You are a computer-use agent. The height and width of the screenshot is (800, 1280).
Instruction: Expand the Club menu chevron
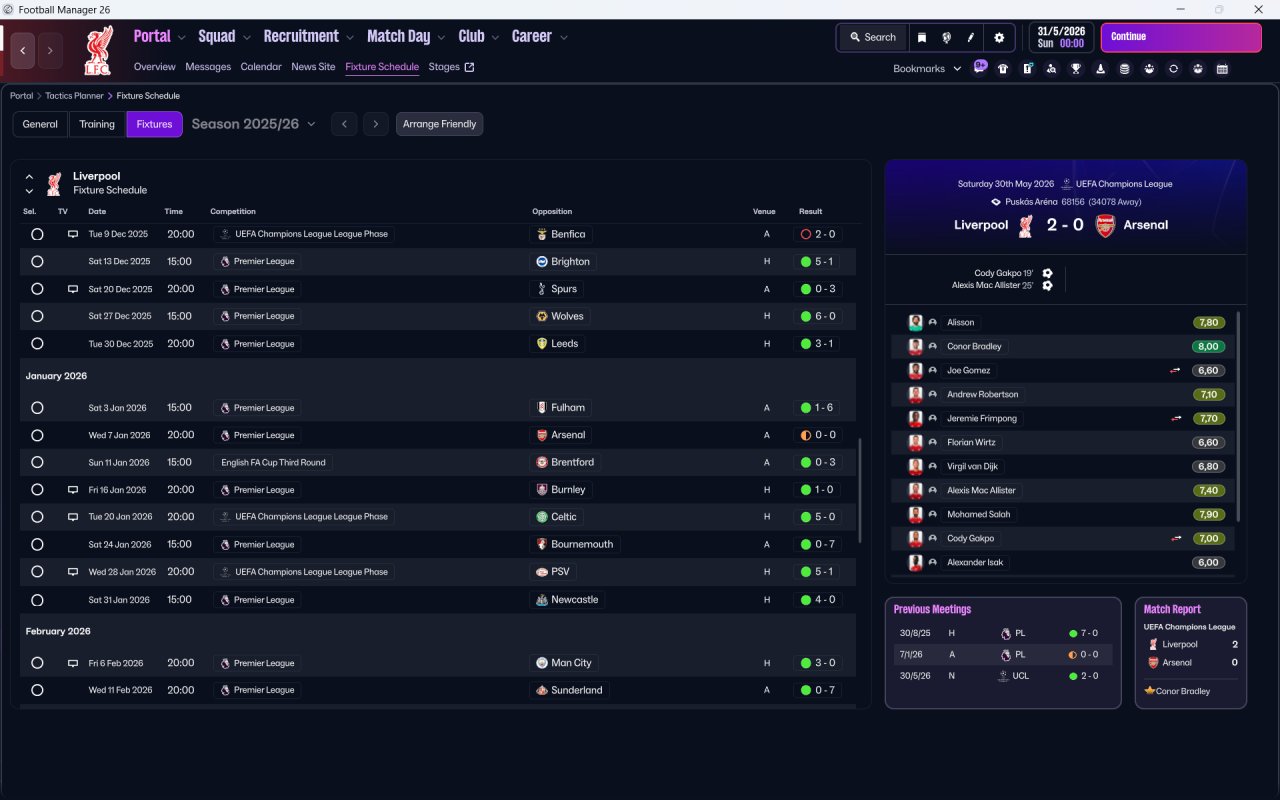(x=495, y=37)
